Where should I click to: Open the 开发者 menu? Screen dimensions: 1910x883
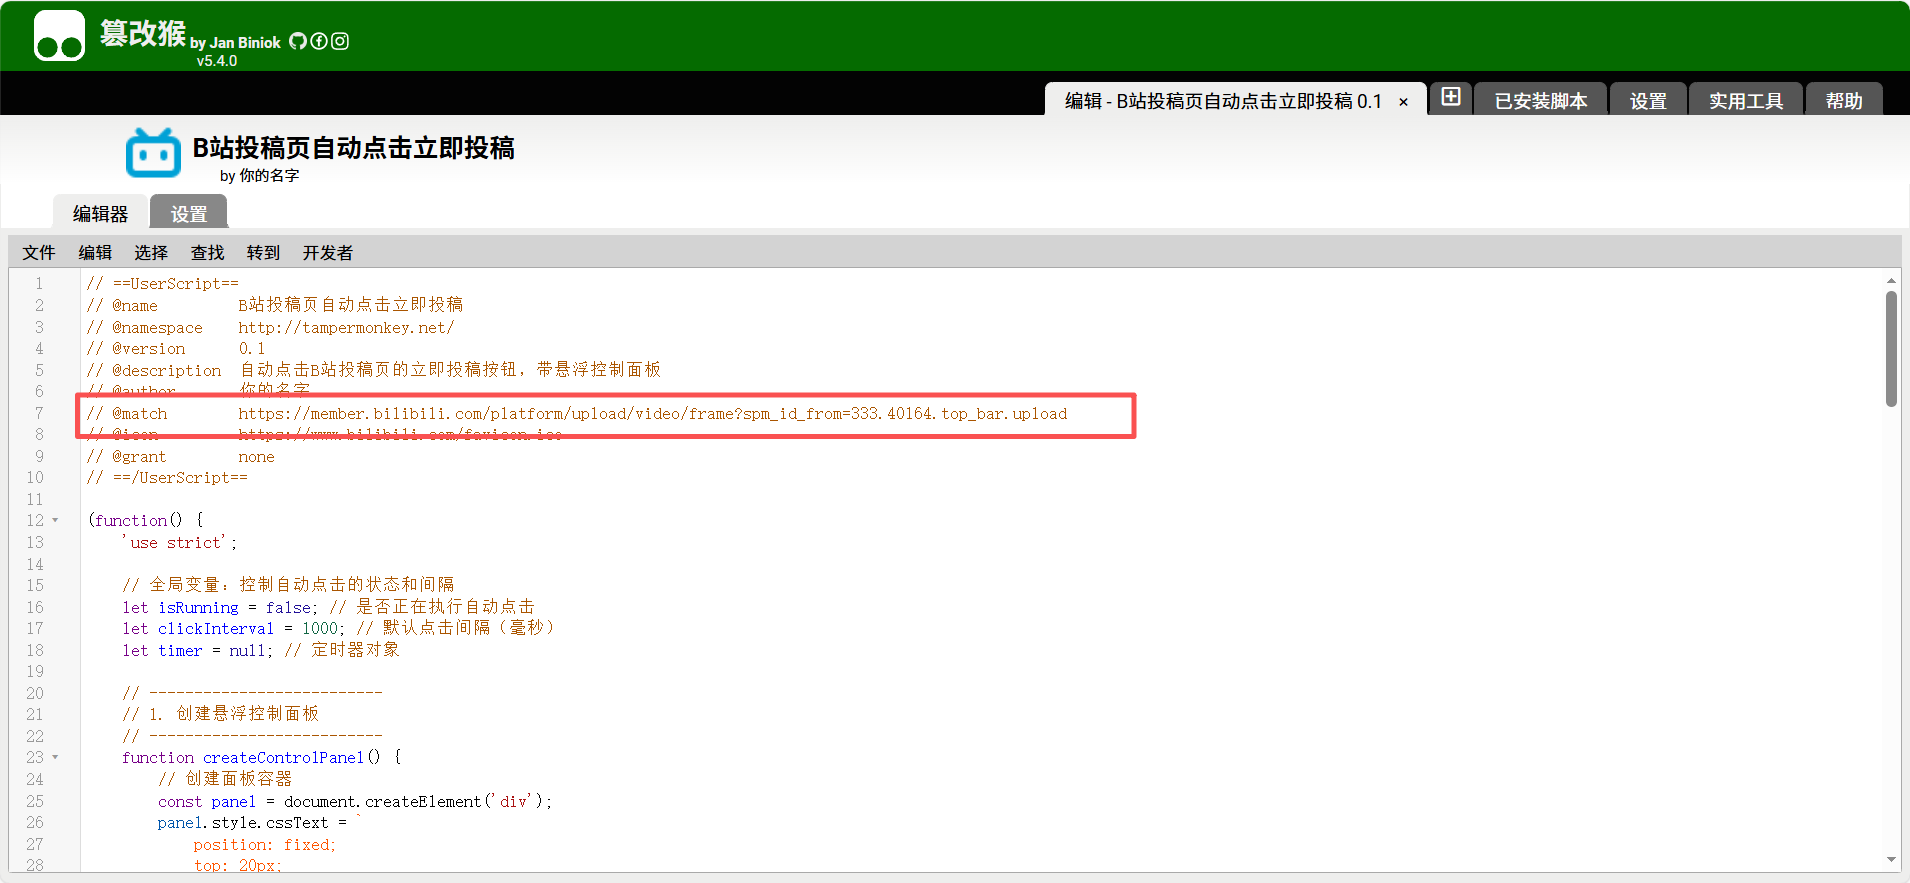click(x=327, y=253)
